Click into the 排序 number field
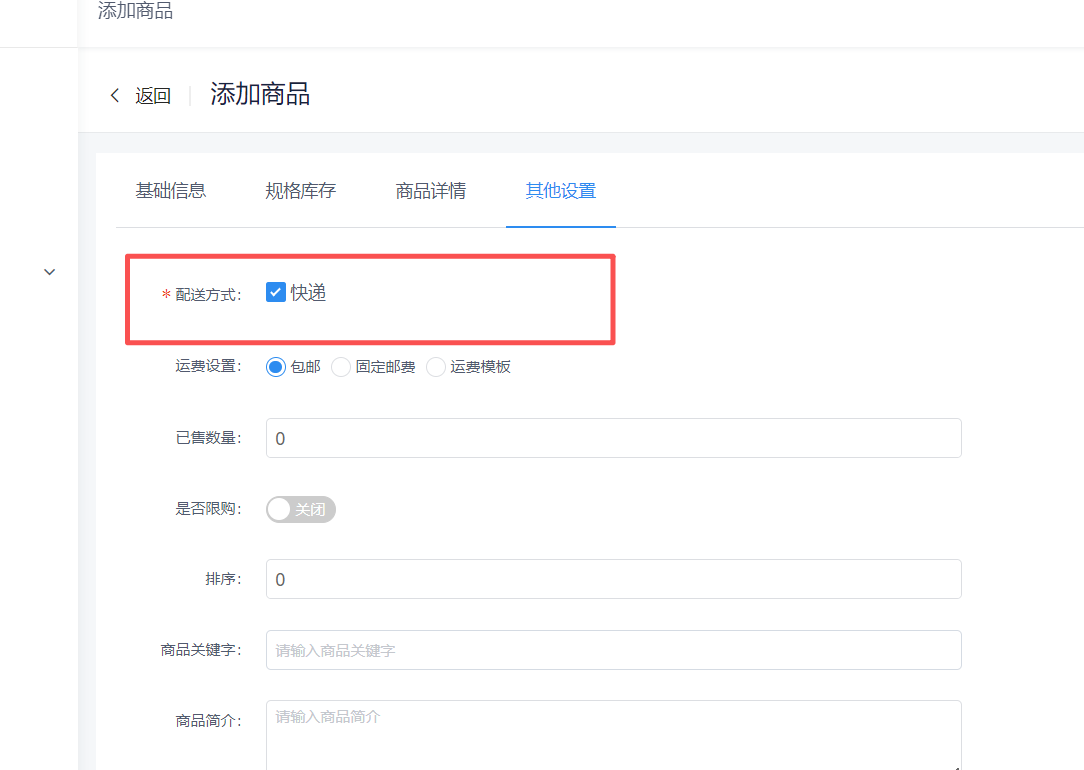Screen dimensions: 1084x770 coord(613,579)
